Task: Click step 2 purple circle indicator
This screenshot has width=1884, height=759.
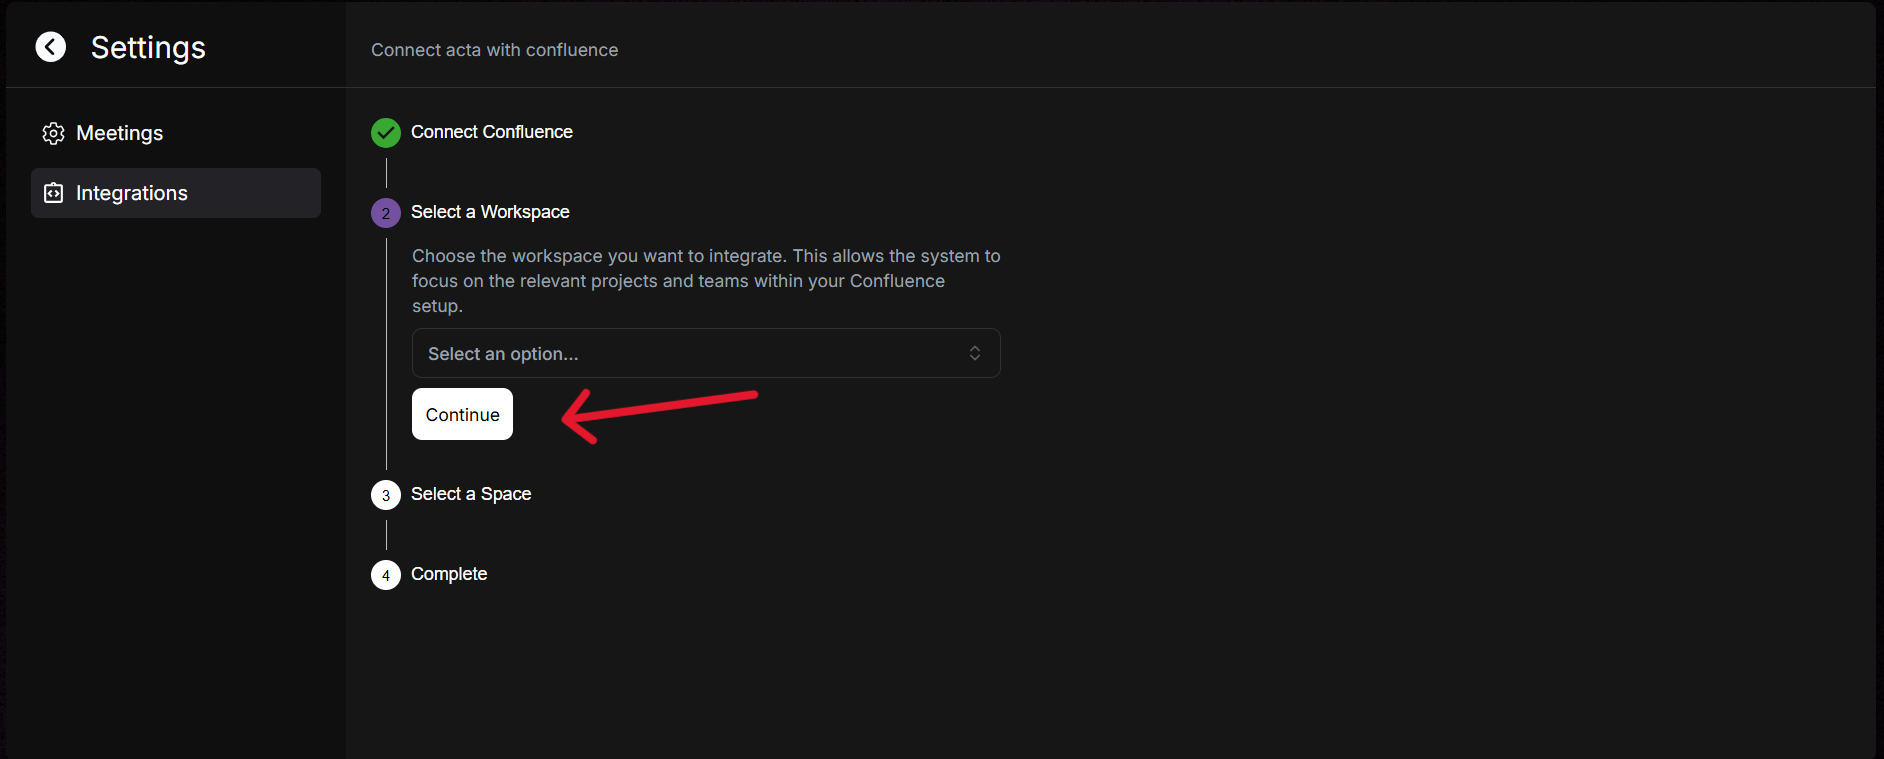Action: pyautogui.click(x=386, y=213)
